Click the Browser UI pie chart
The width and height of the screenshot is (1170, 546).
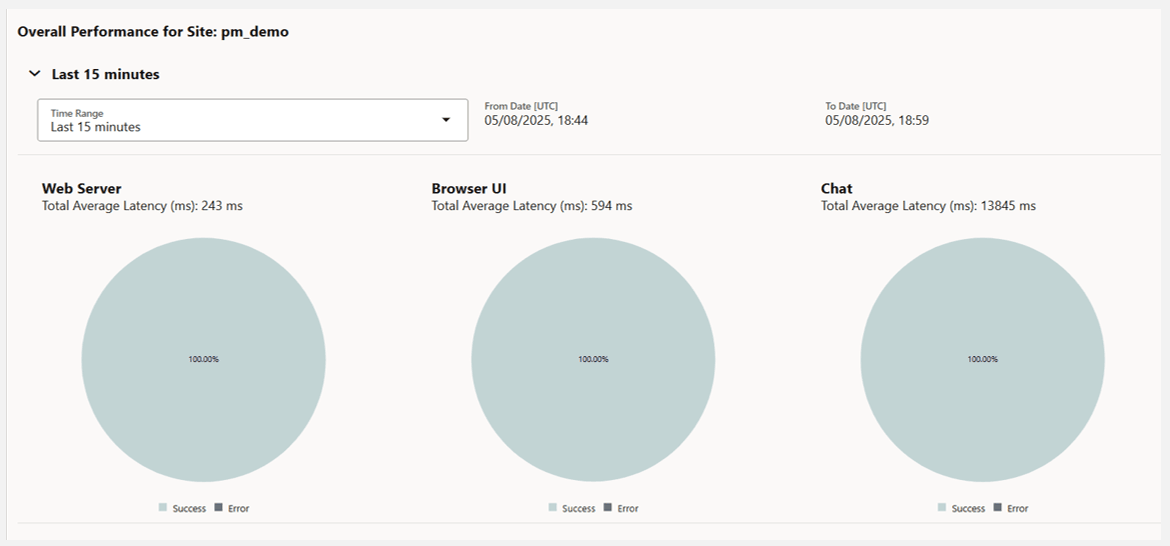point(593,360)
